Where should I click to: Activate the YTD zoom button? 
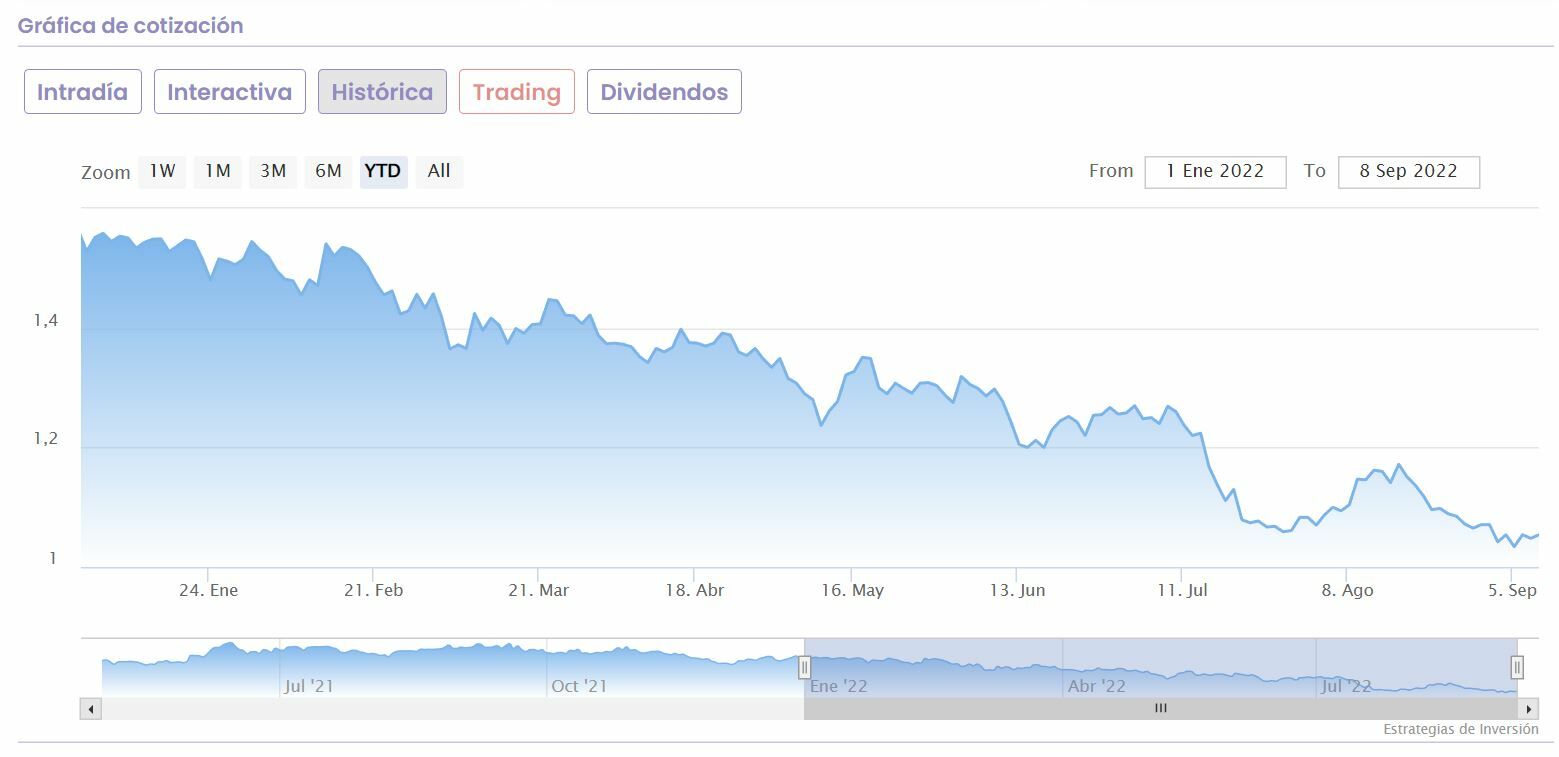(x=383, y=171)
